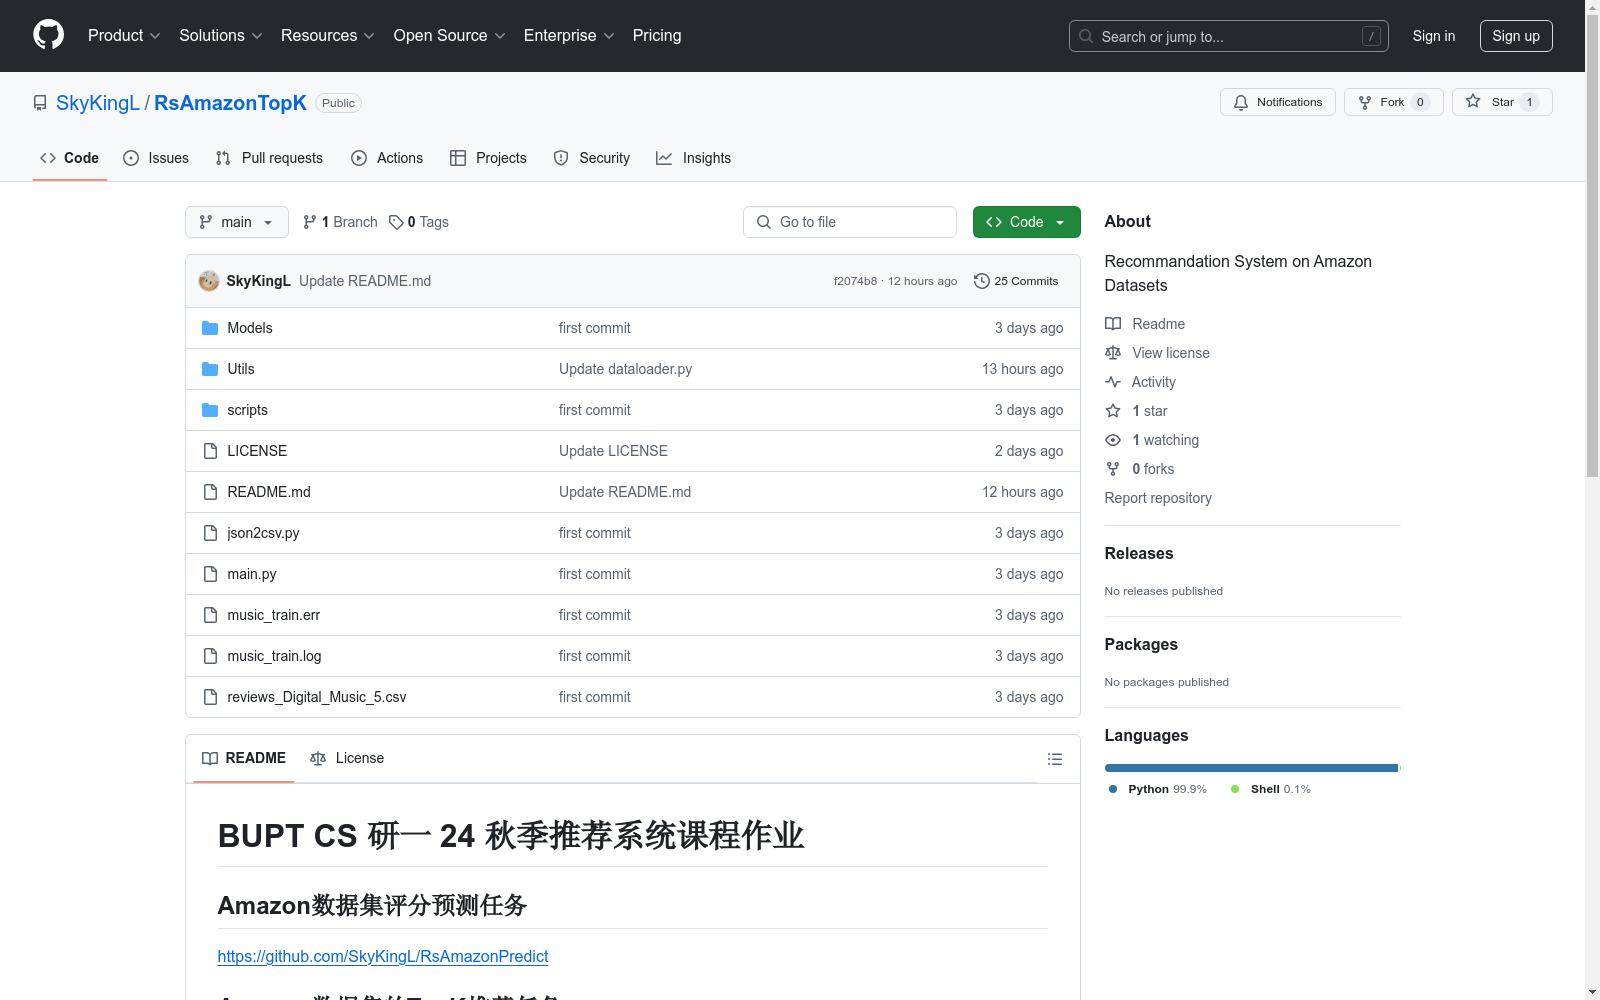Click the Python language bar segment
This screenshot has width=1600, height=1000.
(1251, 768)
